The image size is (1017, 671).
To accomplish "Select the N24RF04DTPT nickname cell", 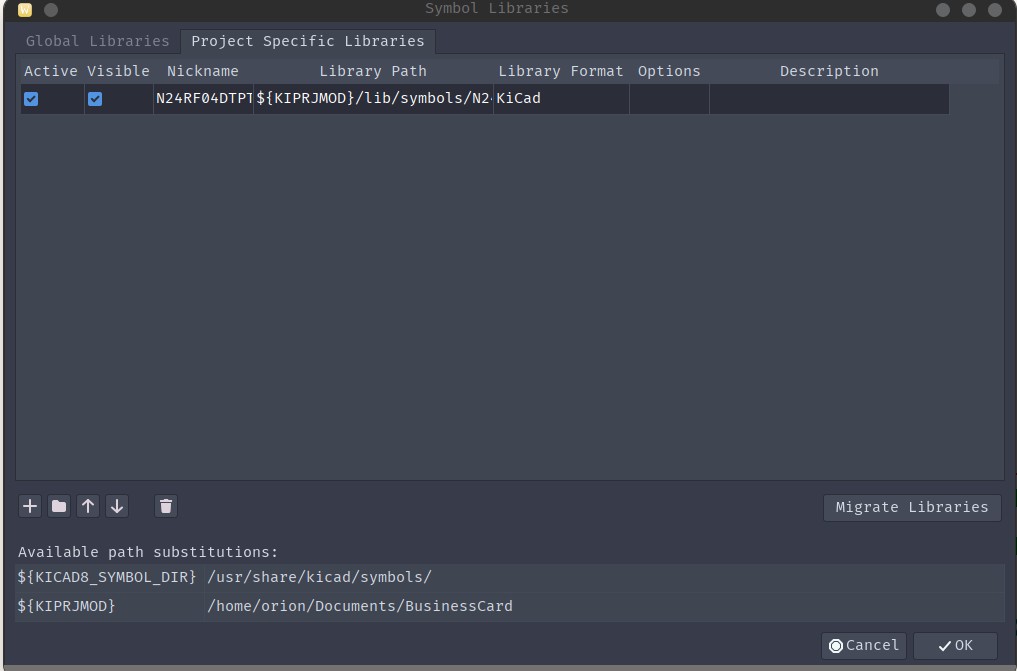I will 203,99.
